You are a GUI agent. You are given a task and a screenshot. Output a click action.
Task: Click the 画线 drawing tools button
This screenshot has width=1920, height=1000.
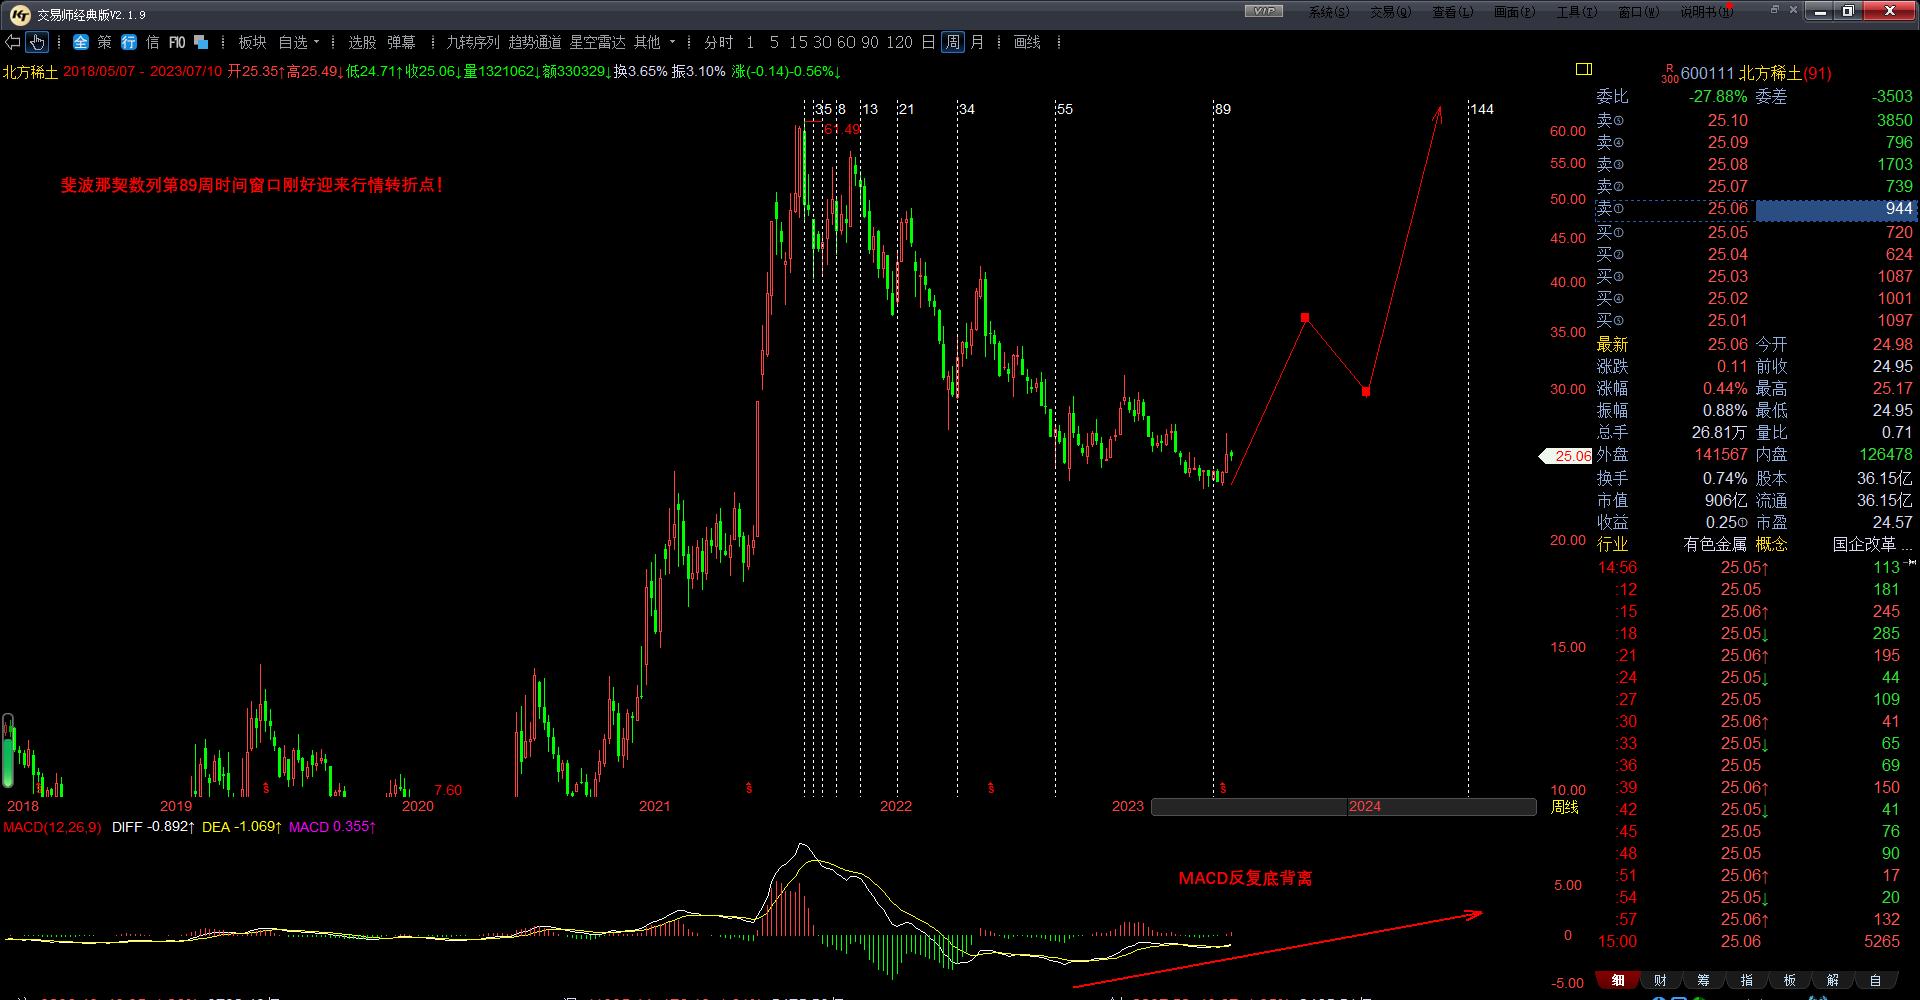pos(1027,42)
